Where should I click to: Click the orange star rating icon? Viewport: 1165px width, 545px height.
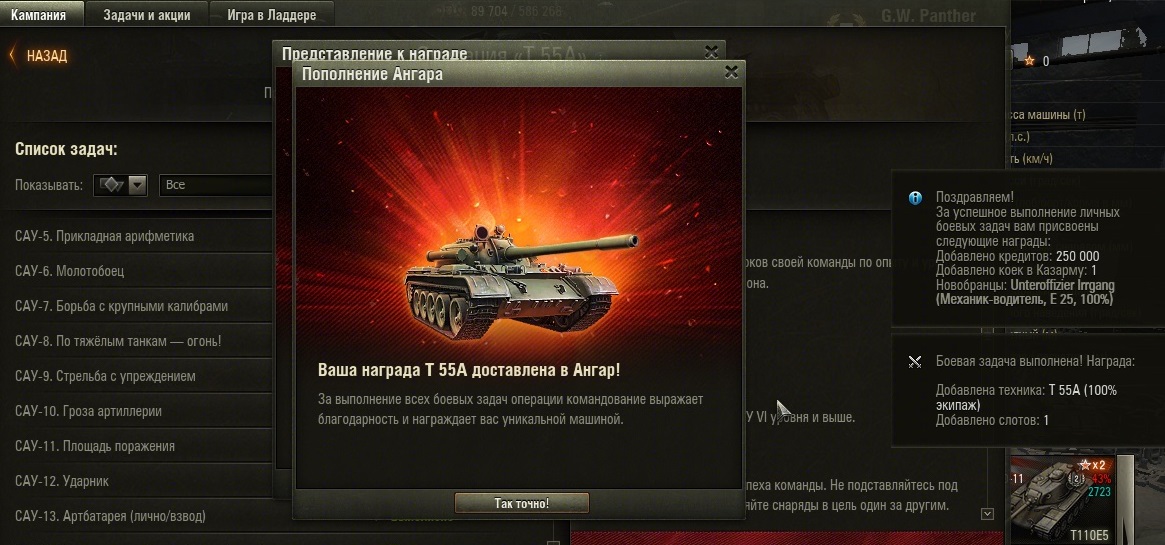pyautogui.click(x=1029, y=61)
